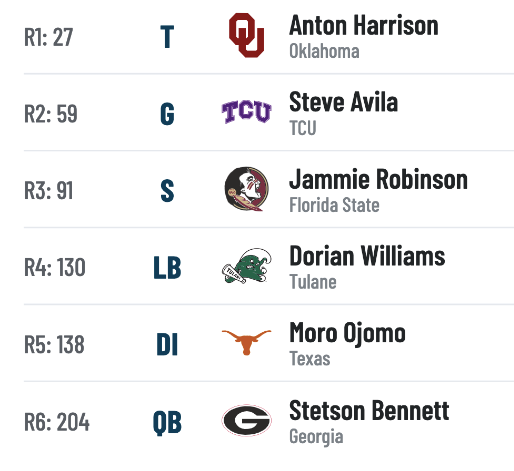The image size is (514, 471).
Task: Click the Georgia Bulldogs G logo
Action: pos(247,420)
